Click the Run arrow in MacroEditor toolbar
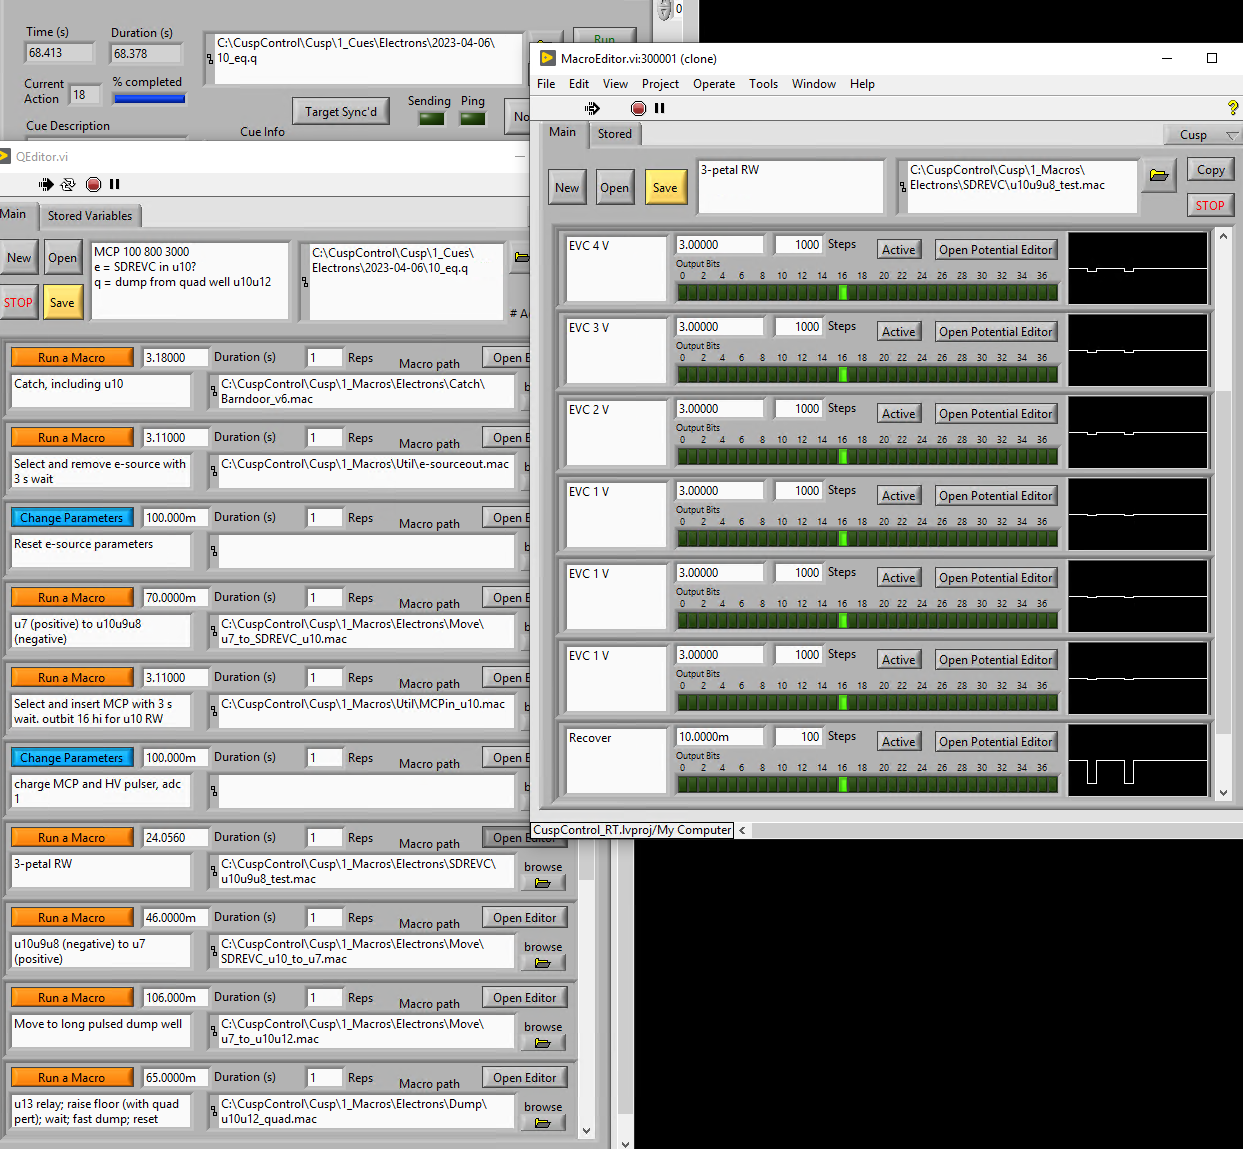 pyautogui.click(x=592, y=108)
